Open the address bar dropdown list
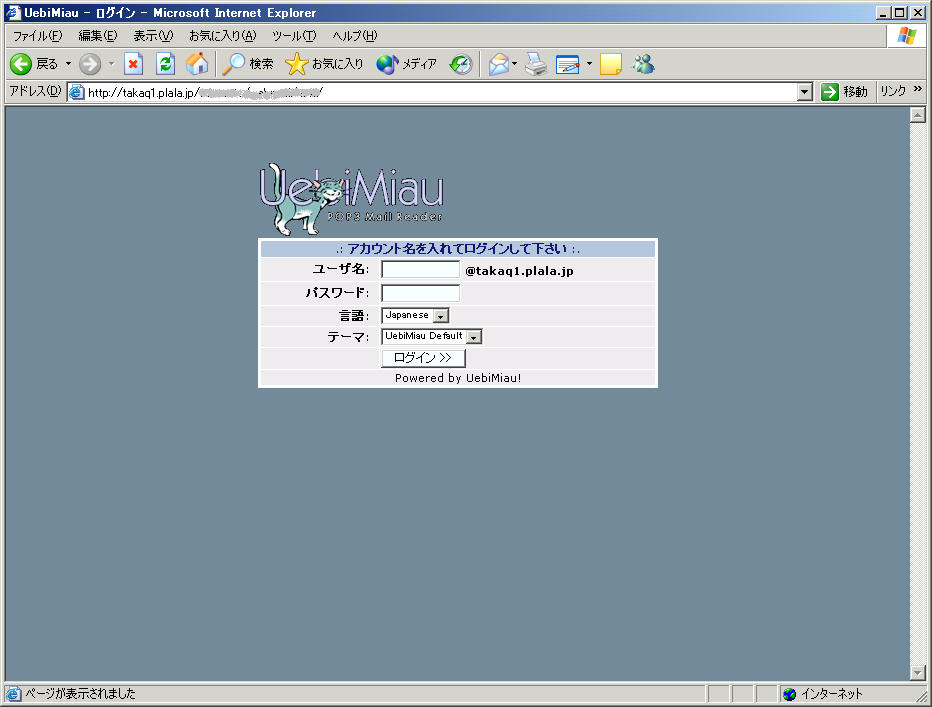The height and width of the screenshot is (707, 932). pos(805,92)
